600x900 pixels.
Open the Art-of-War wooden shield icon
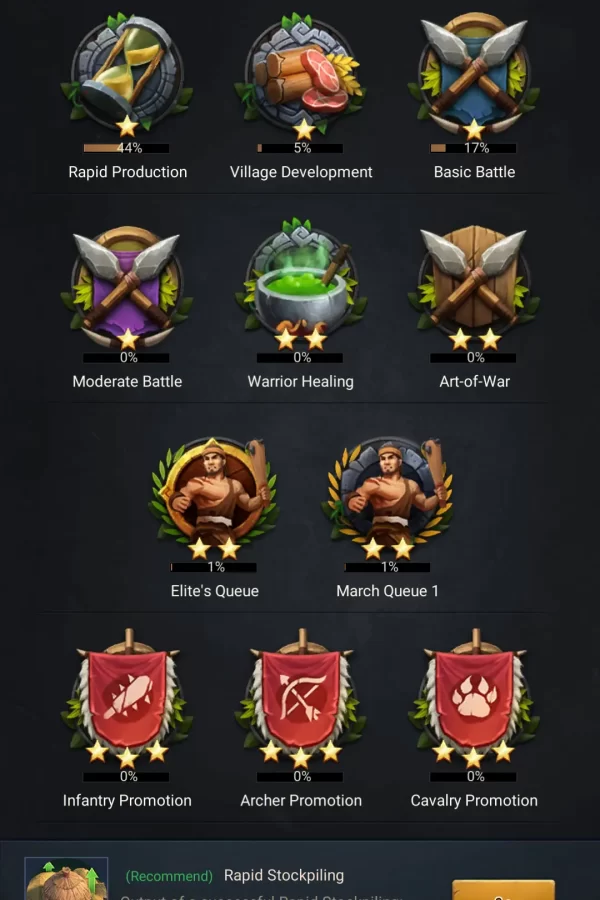coord(474,284)
